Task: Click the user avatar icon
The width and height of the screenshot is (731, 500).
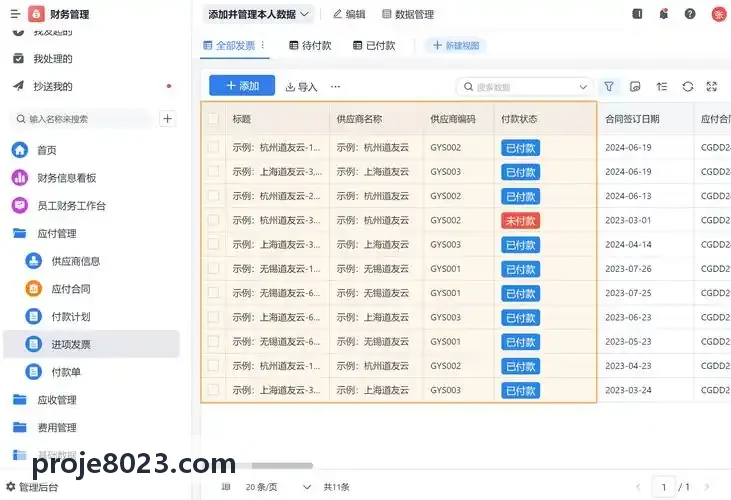Action: 718,14
